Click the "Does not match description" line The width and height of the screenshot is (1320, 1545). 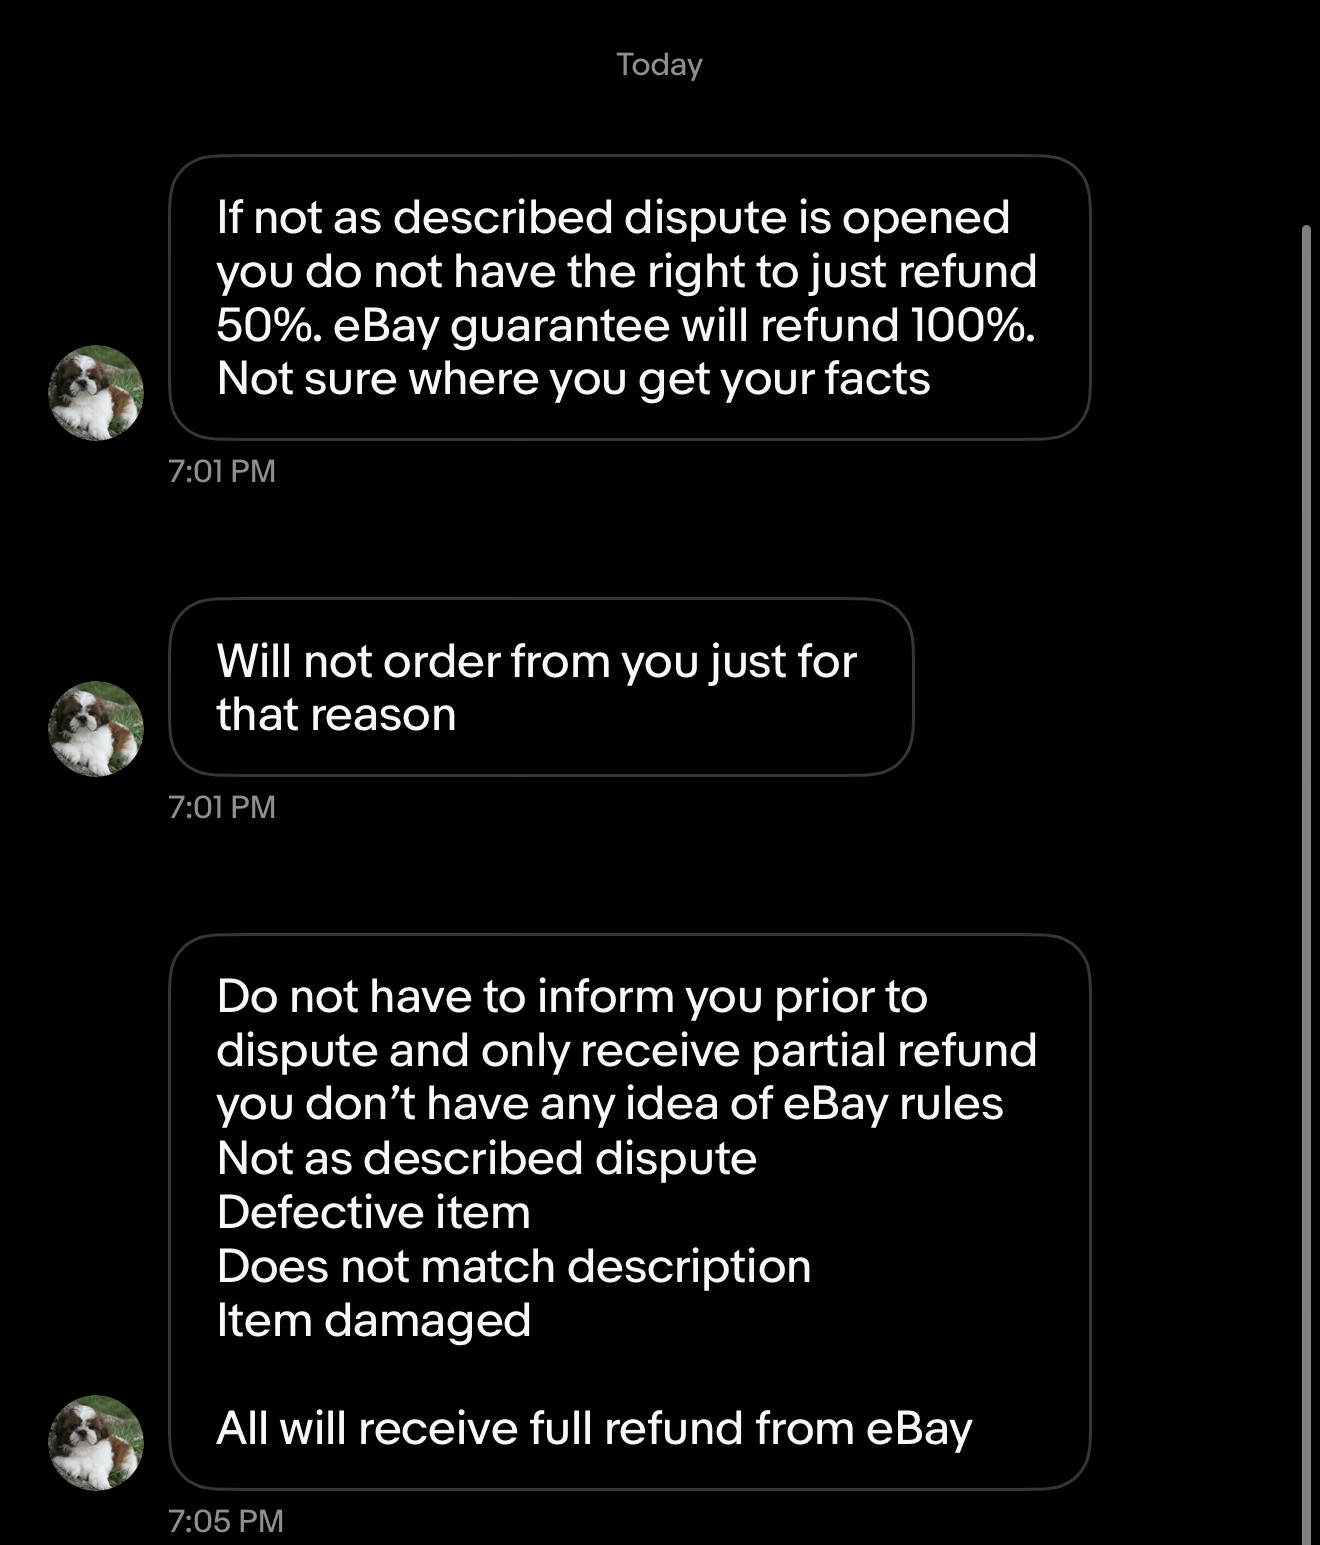pos(513,1266)
